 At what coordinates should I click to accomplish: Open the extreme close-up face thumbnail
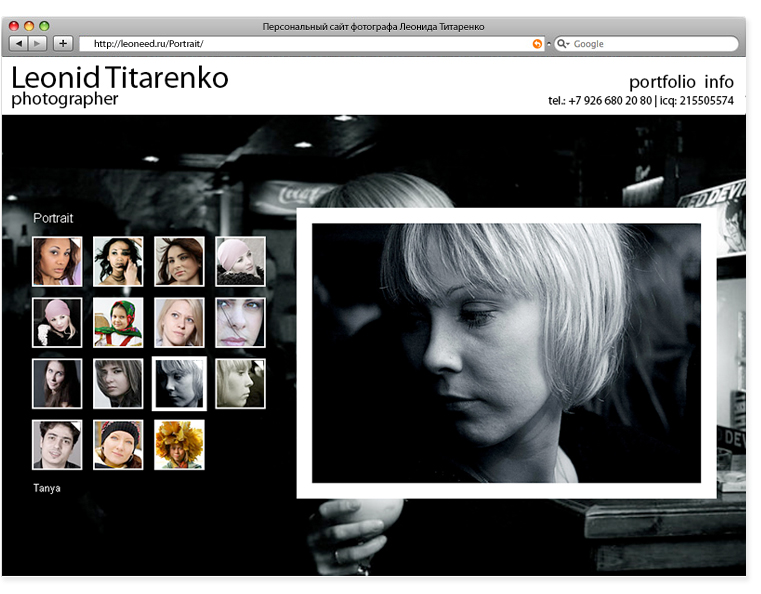tap(240, 322)
